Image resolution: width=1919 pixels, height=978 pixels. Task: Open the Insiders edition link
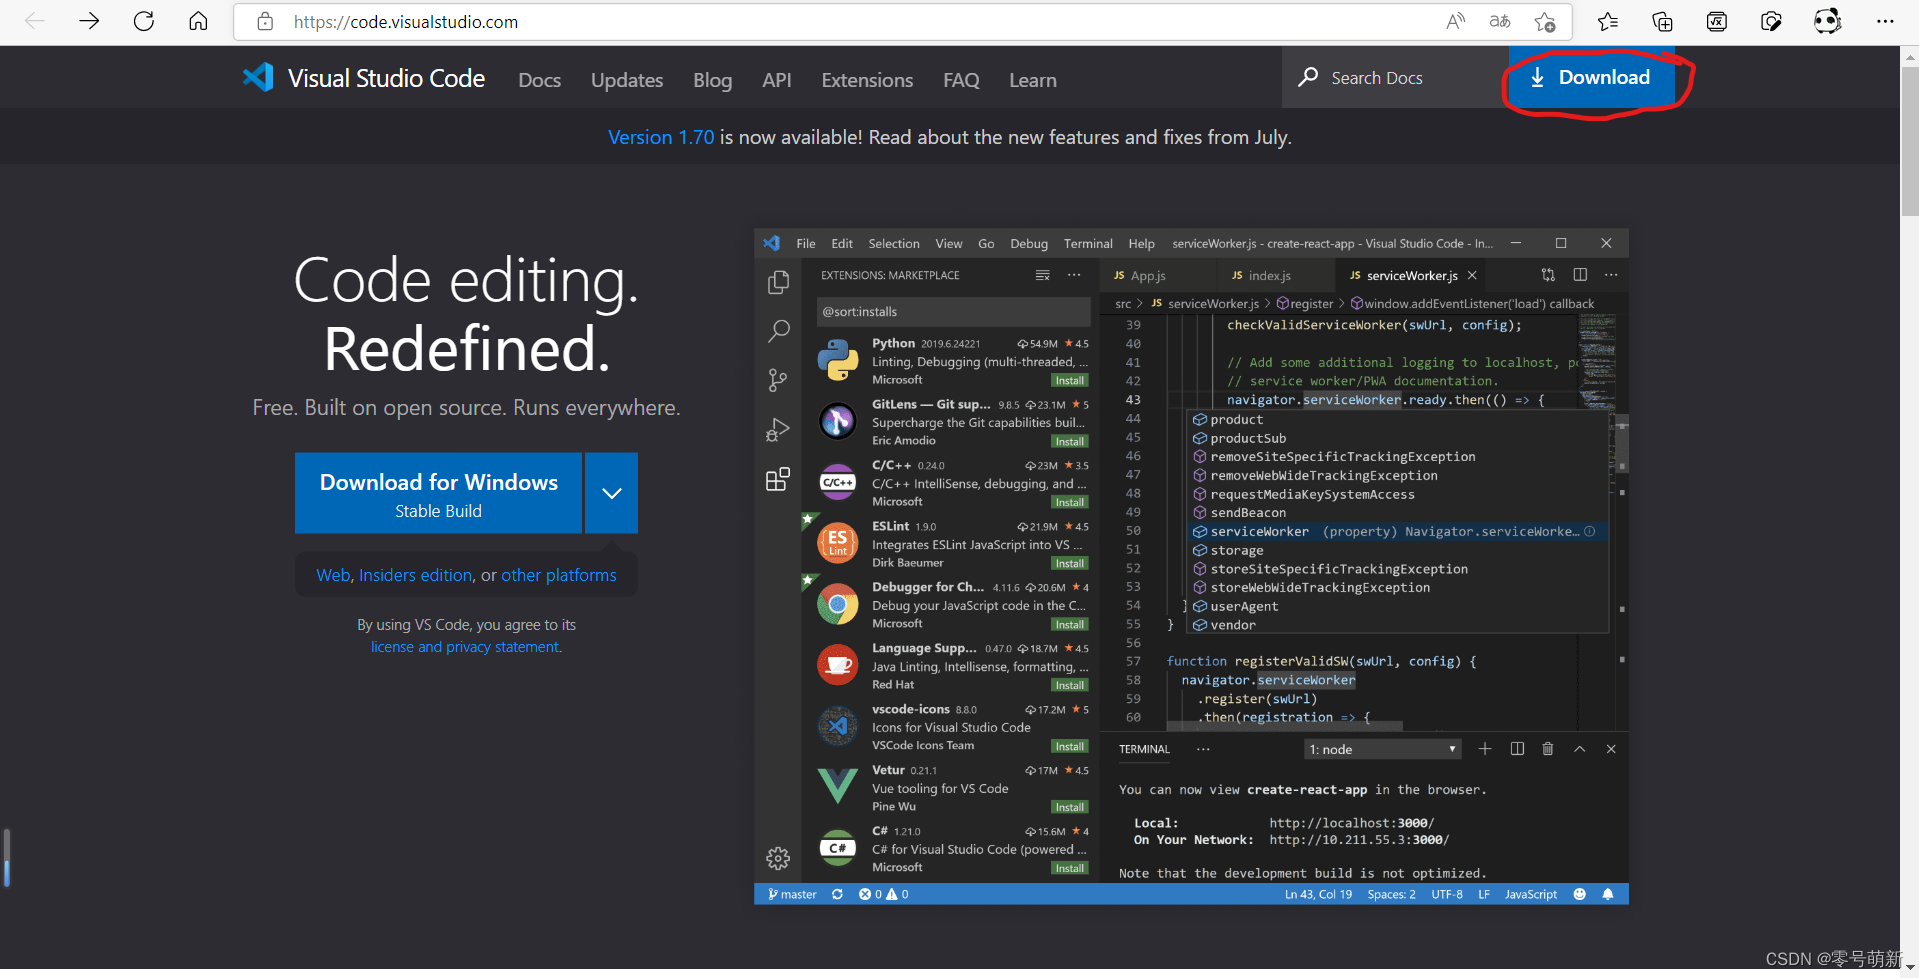tap(415, 575)
